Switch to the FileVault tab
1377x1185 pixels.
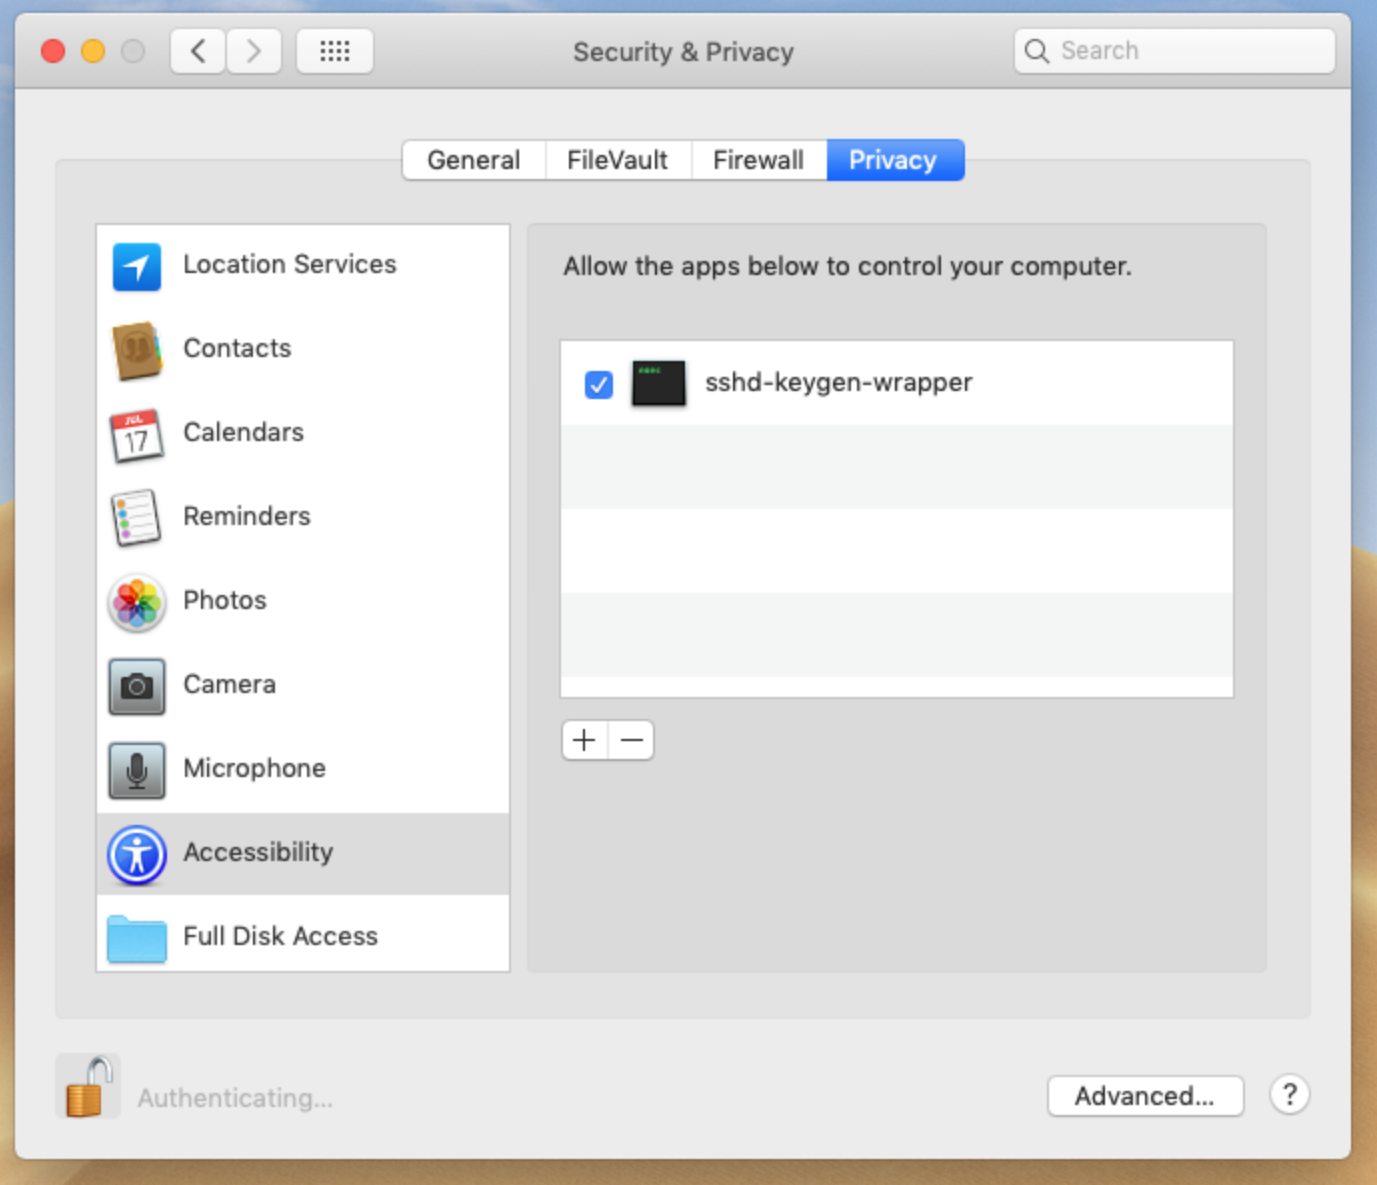click(x=618, y=160)
